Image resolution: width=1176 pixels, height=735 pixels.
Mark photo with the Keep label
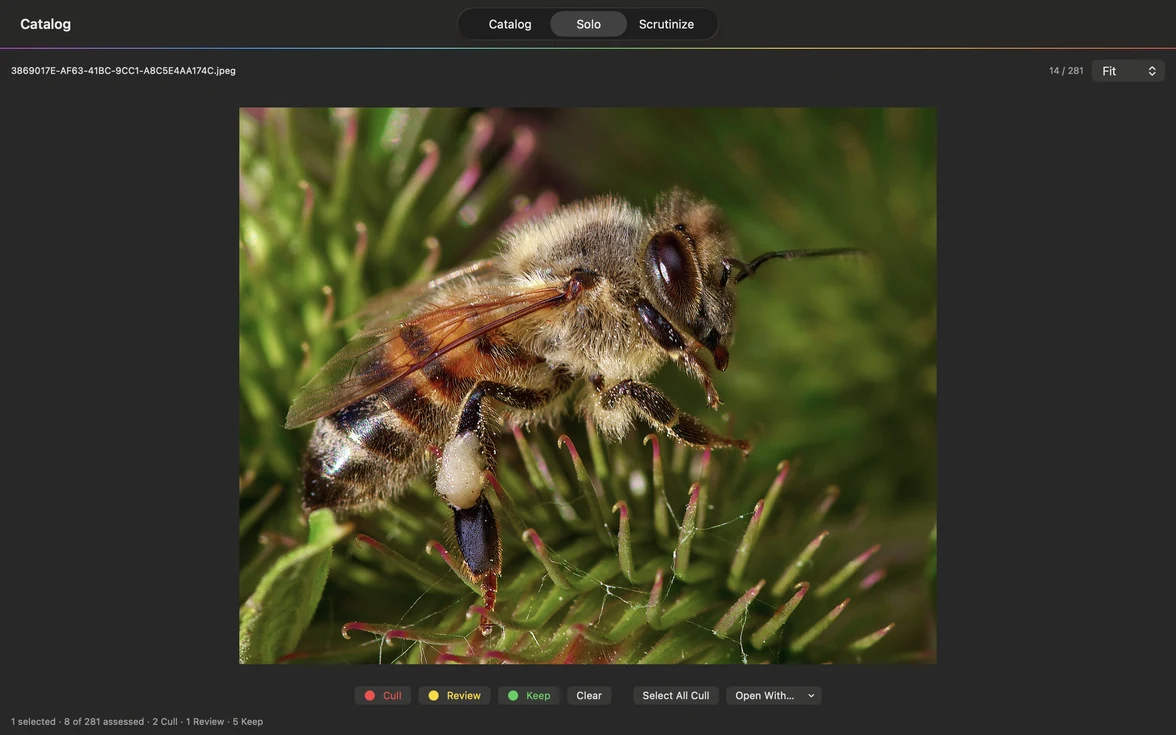click(x=529, y=695)
